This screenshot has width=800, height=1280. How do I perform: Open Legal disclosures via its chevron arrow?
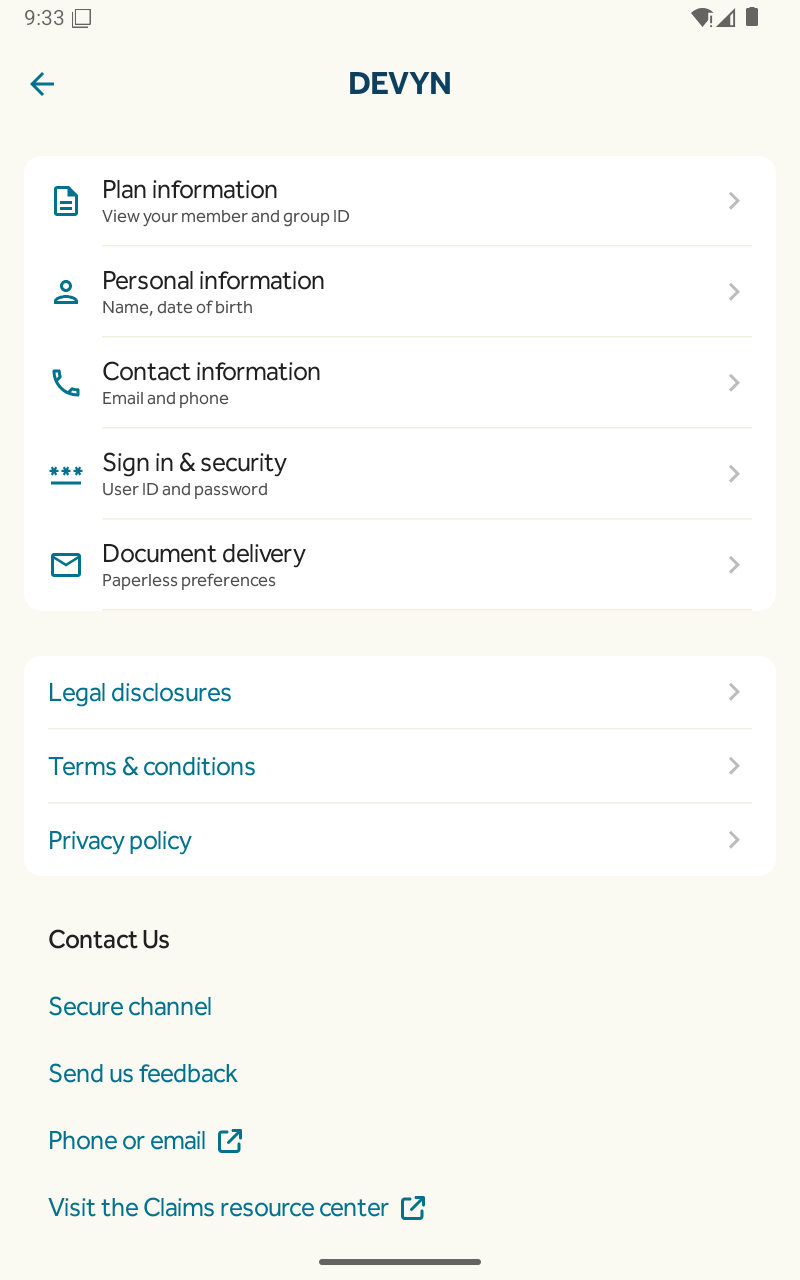[x=734, y=692]
